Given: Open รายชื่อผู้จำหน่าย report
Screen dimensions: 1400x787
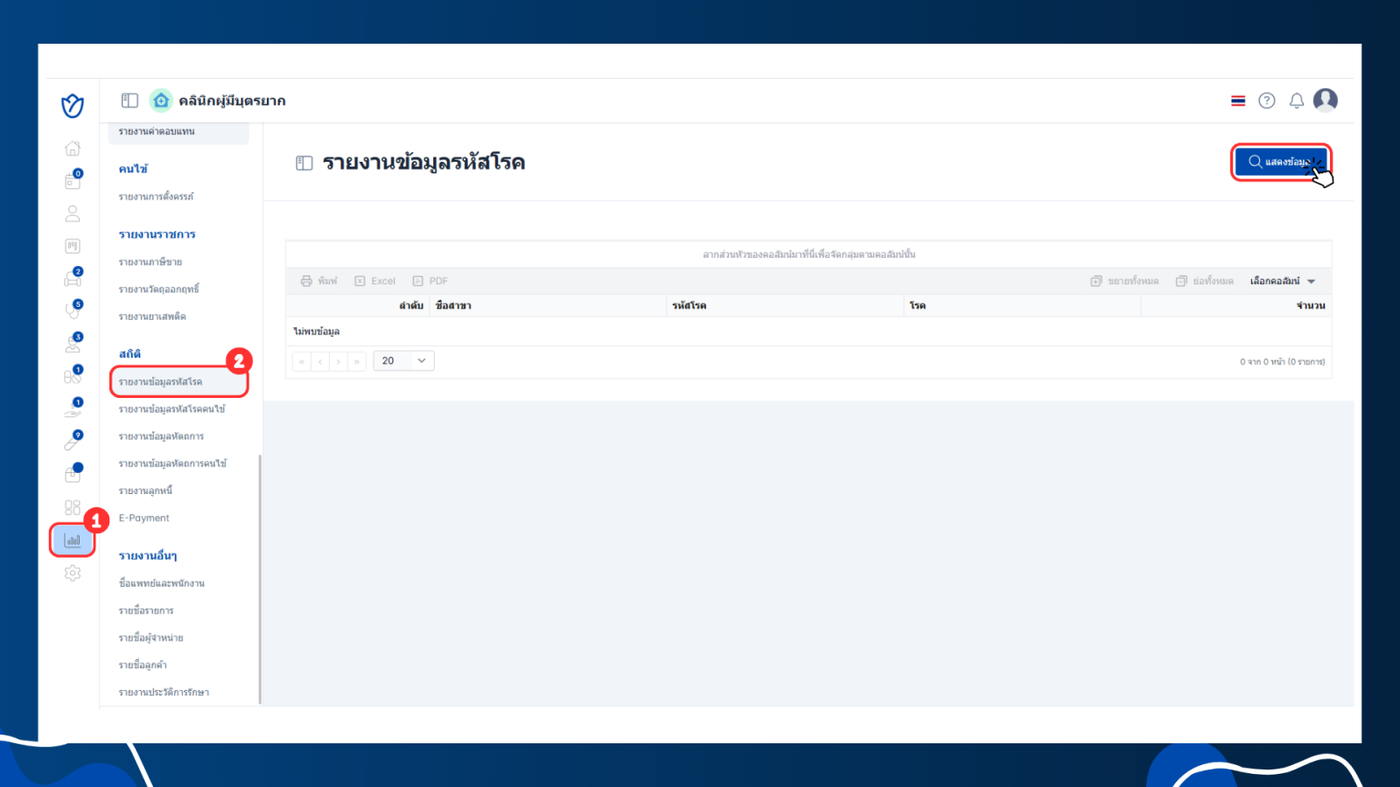Looking at the screenshot, I should 151,637.
